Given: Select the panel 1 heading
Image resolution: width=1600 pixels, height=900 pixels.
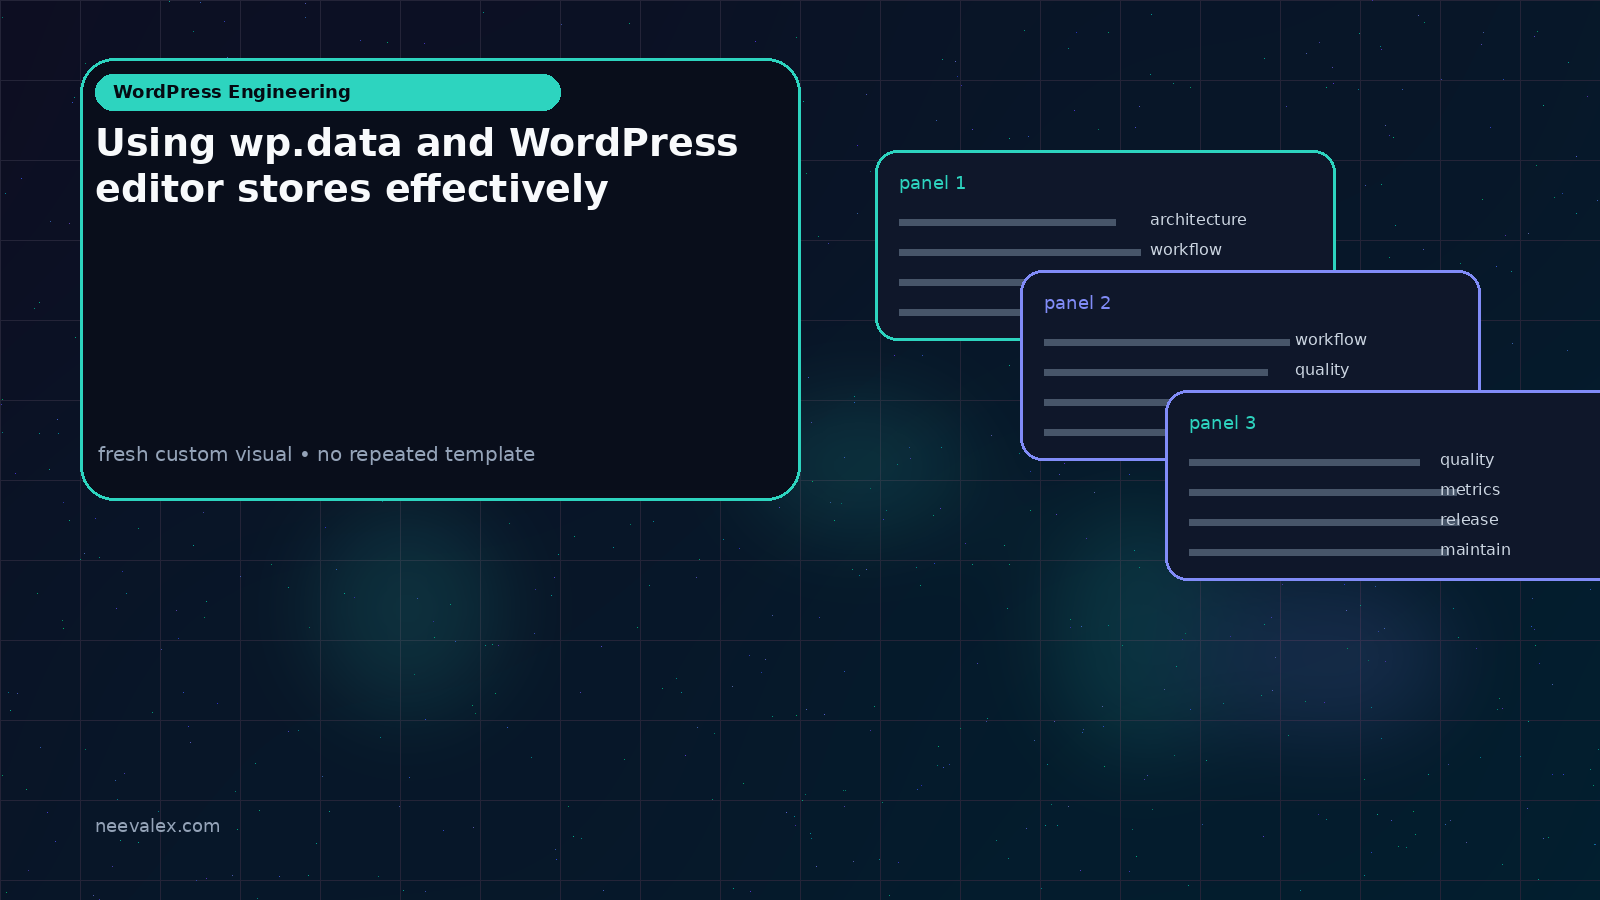Looking at the screenshot, I should [932, 183].
